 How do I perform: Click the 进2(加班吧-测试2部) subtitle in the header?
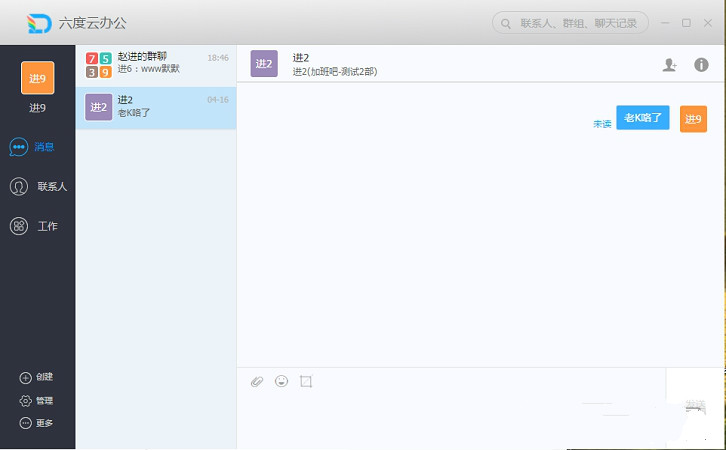pos(335,72)
